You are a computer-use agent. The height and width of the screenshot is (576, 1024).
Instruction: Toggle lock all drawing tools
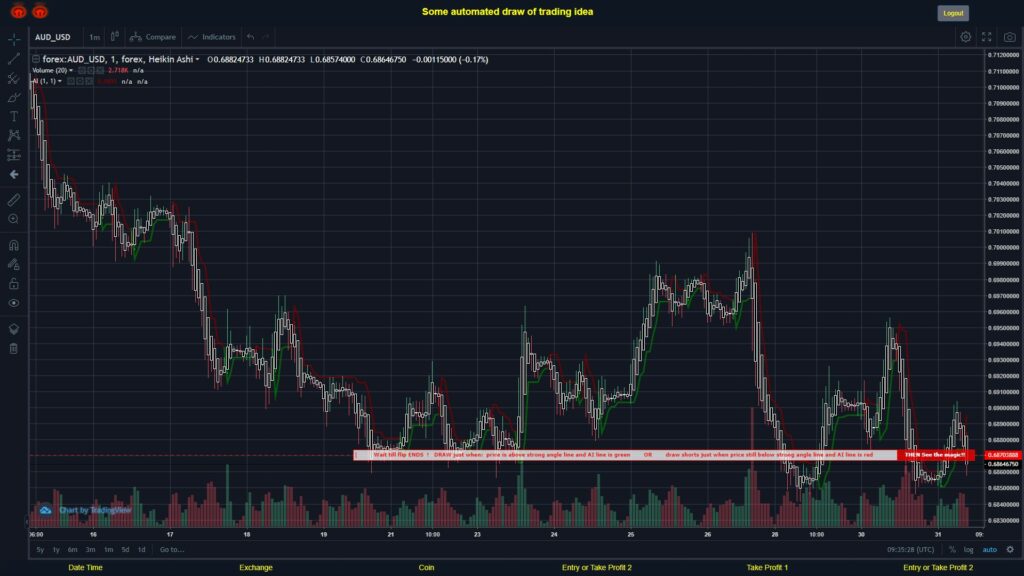[x=14, y=283]
